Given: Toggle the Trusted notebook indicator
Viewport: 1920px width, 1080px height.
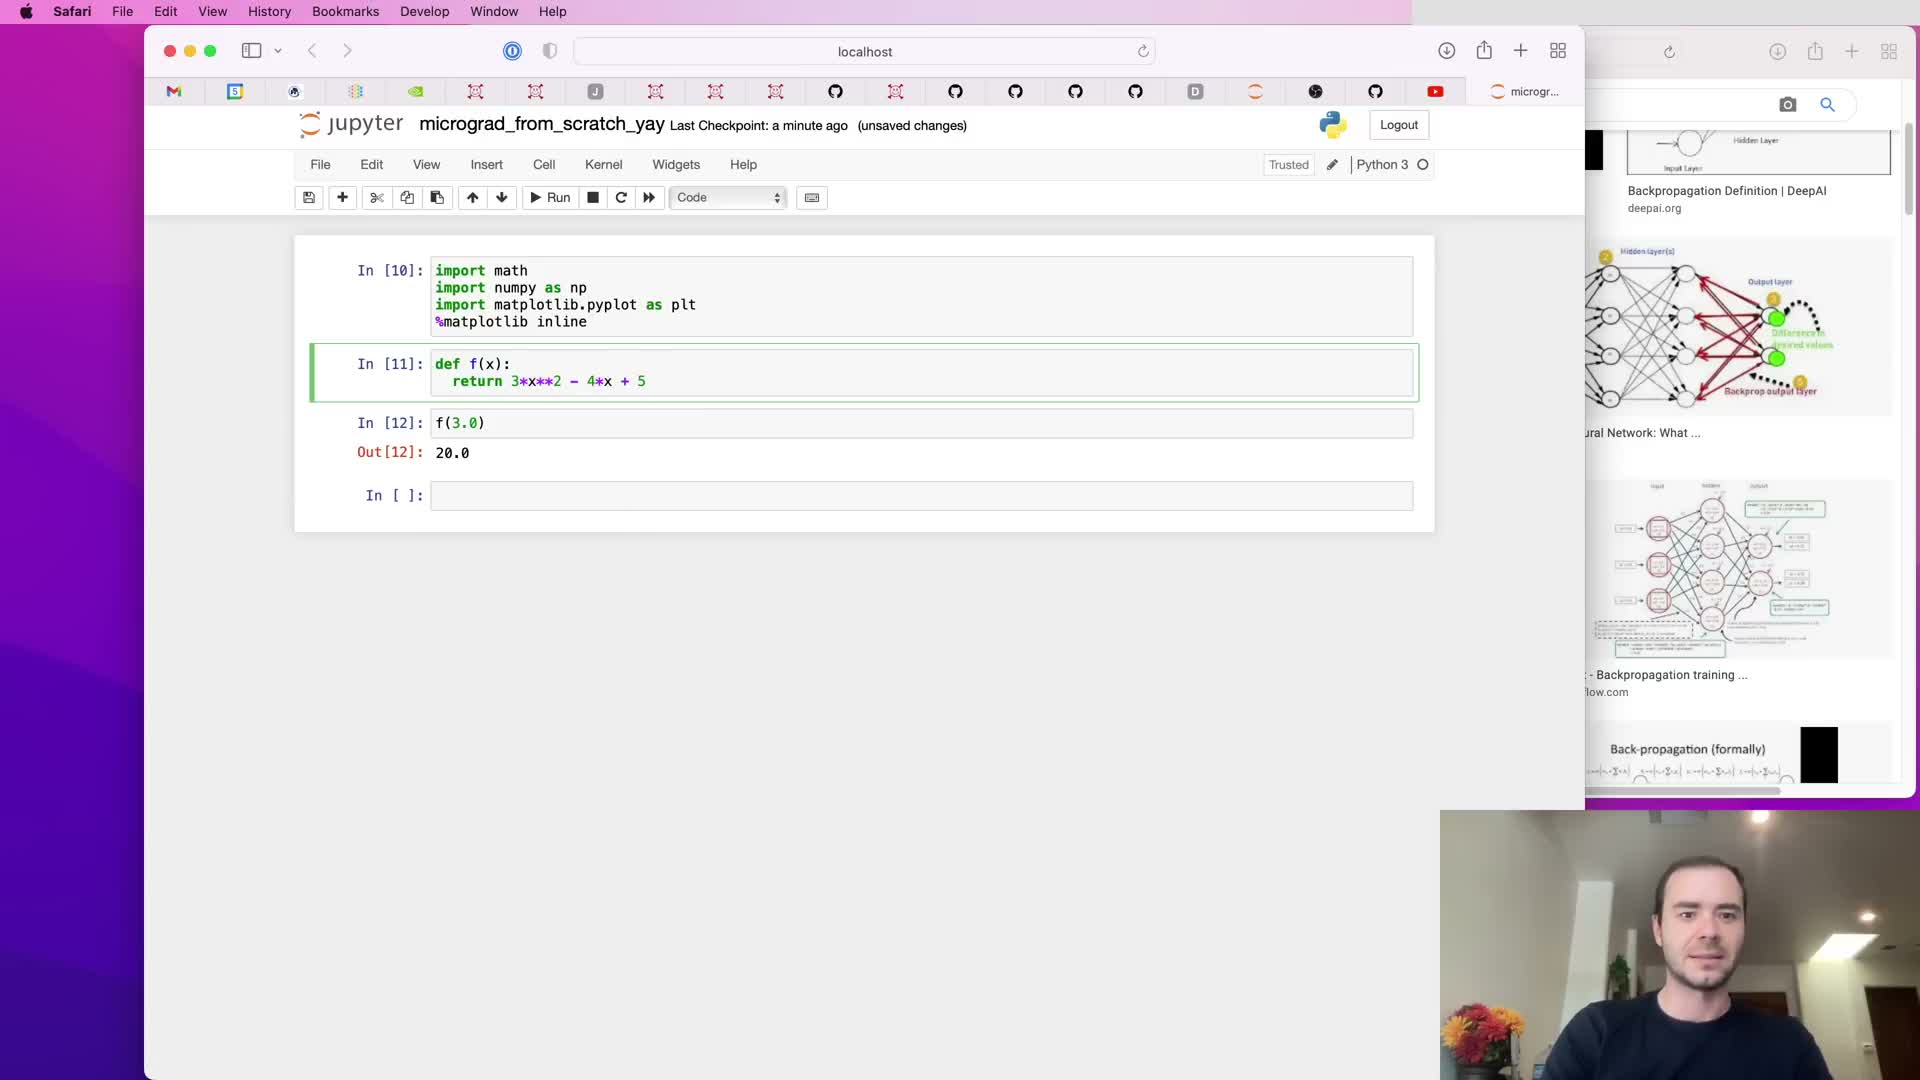Looking at the screenshot, I should pyautogui.click(x=1288, y=165).
